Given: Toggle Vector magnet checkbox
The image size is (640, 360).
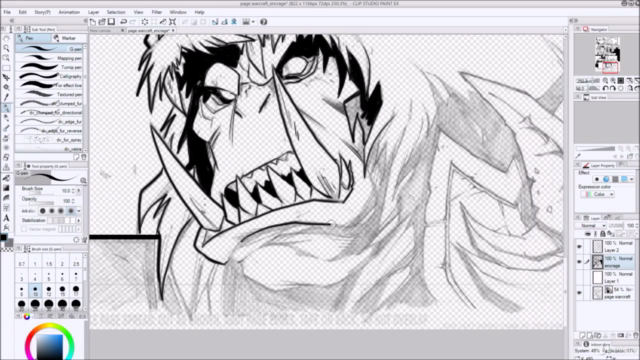Looking at the screenshot, I should pyautogui.click(x=24, y=229).
